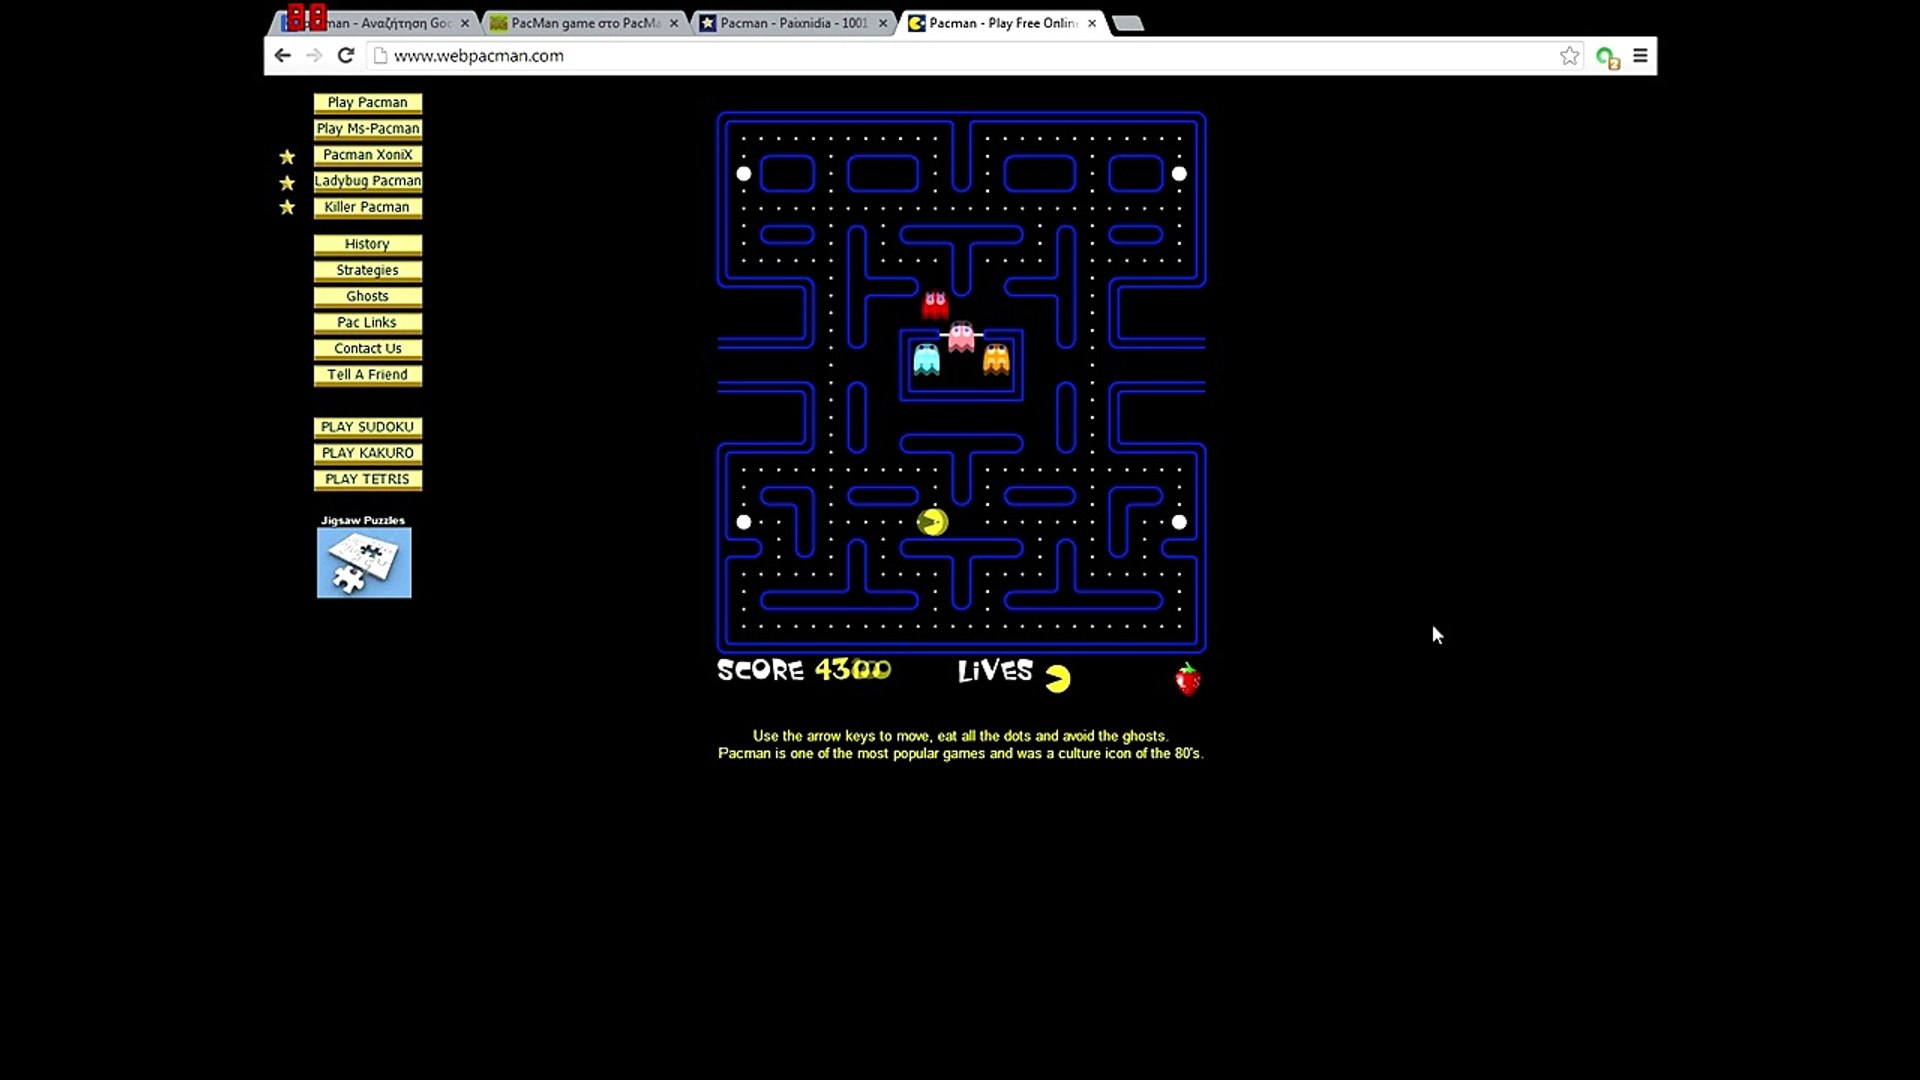Click the browser back navigation arrow

[x=282, y=56]
